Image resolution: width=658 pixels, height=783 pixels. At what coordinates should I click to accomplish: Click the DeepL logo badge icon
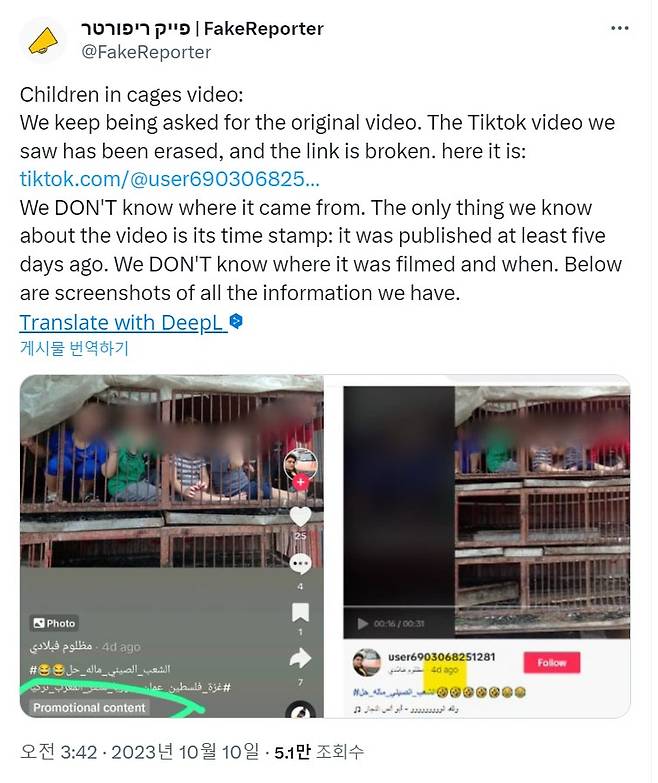(237, 321)
